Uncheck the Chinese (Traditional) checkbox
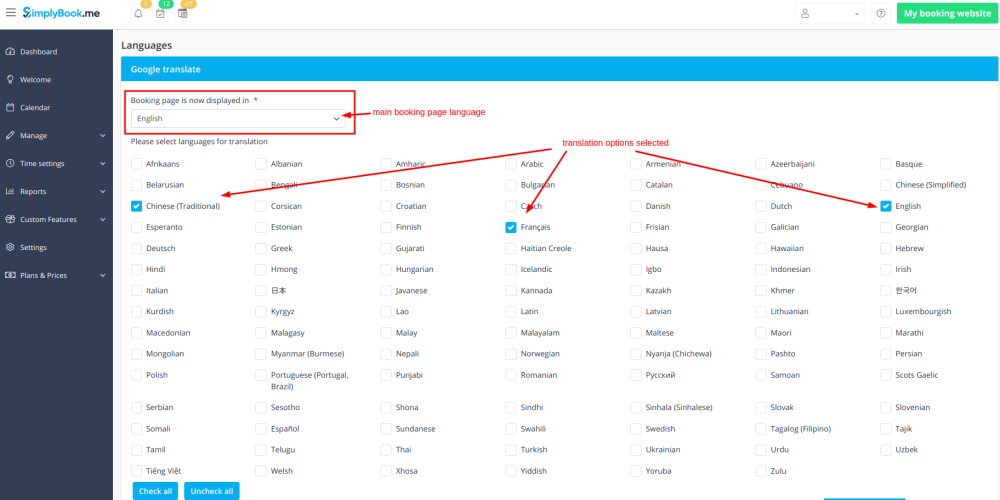Screen dimensions: 1000x500 136,206
